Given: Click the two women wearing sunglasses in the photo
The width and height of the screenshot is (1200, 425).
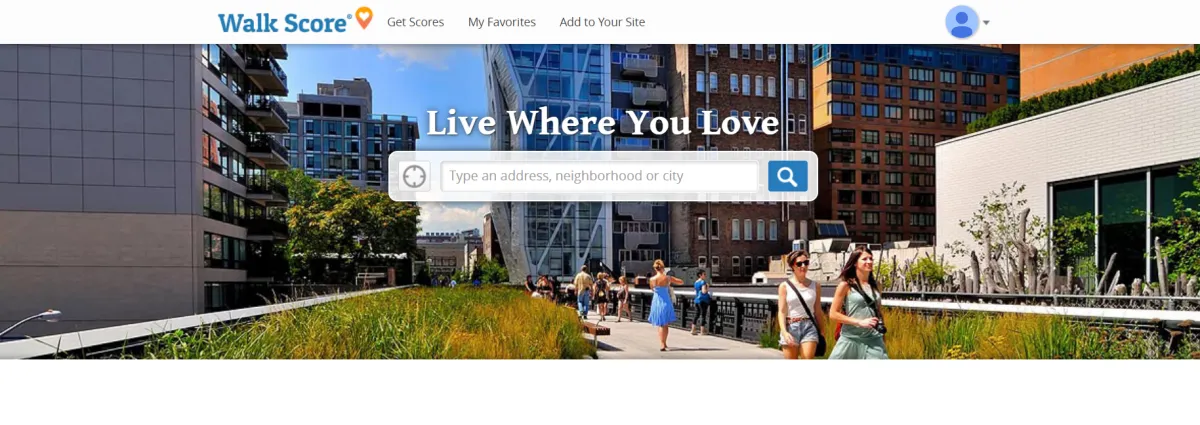Looking at the screenshot, I should point(832,303).
